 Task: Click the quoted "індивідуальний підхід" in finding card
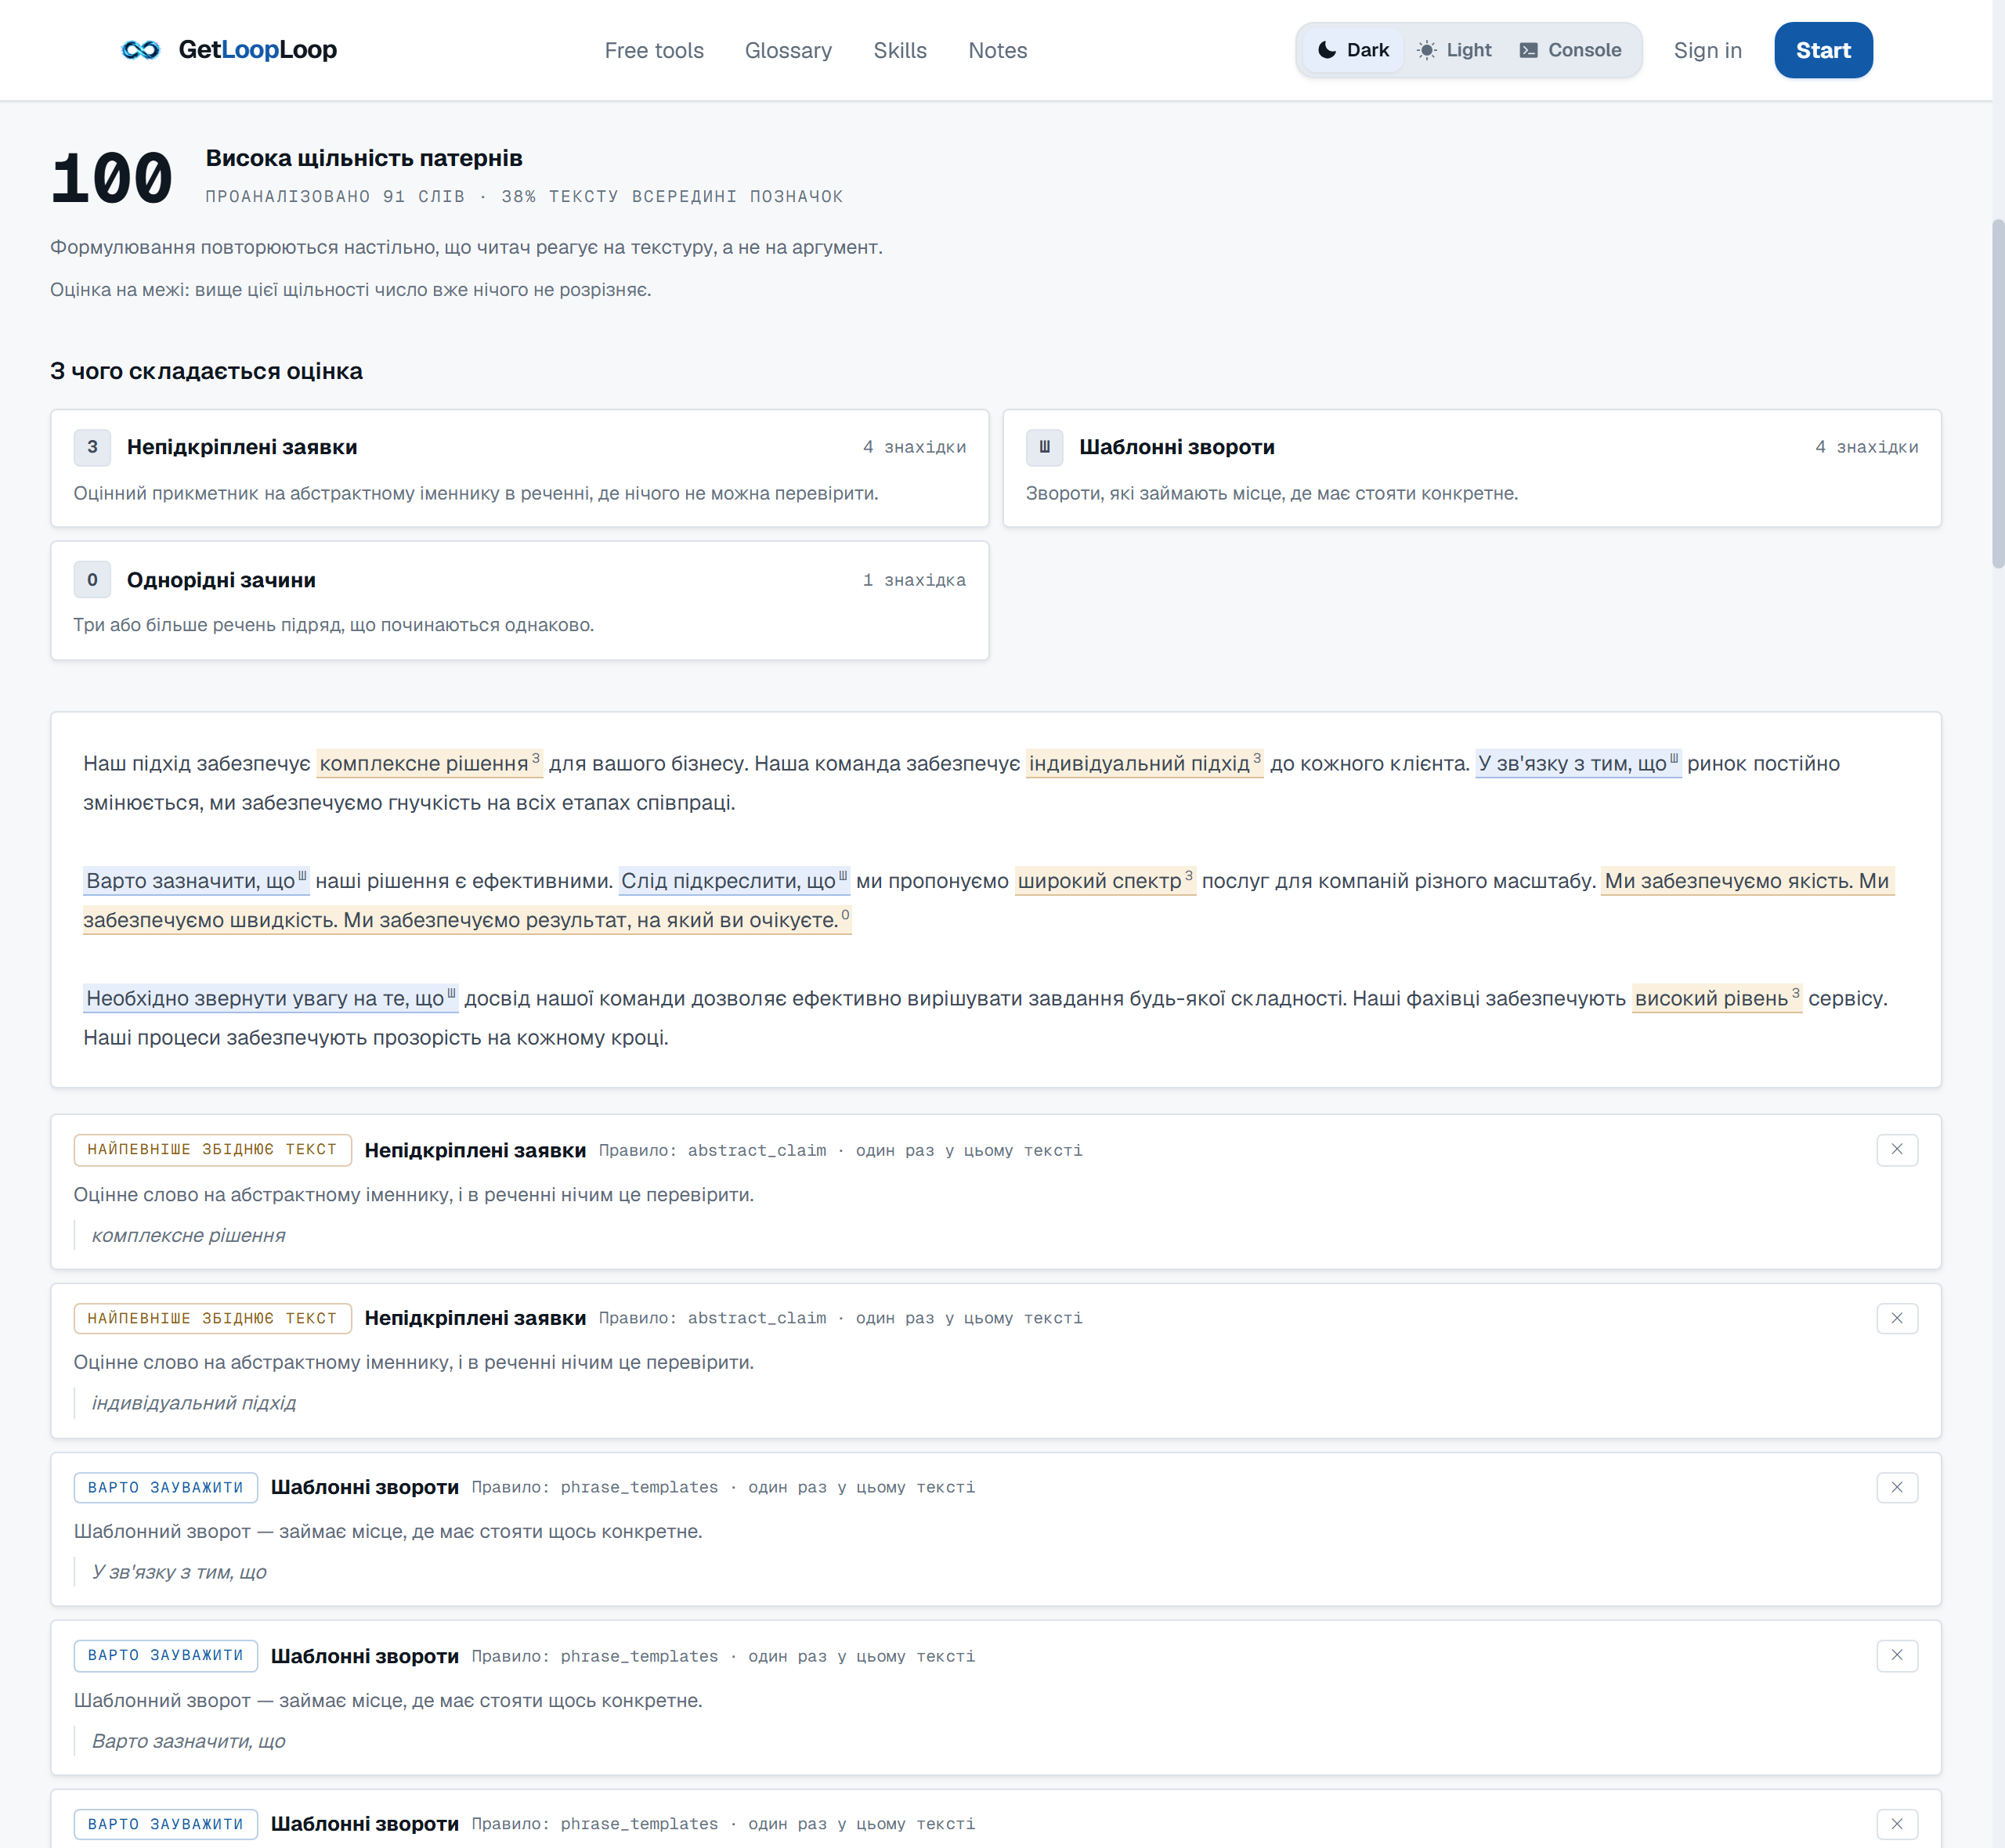[x=194, y=1404]
